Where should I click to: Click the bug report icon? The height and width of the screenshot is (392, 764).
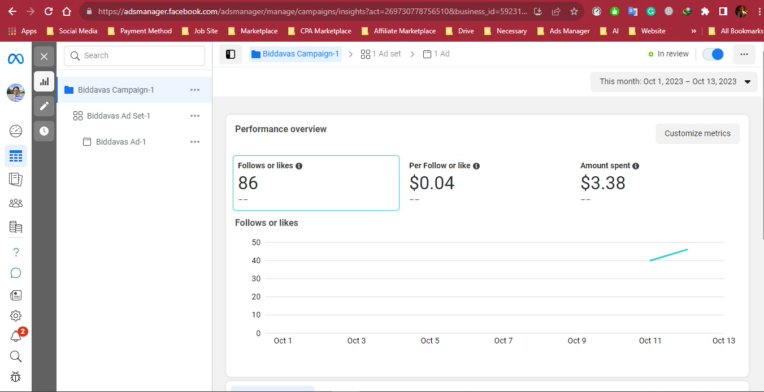click(16, 377)
